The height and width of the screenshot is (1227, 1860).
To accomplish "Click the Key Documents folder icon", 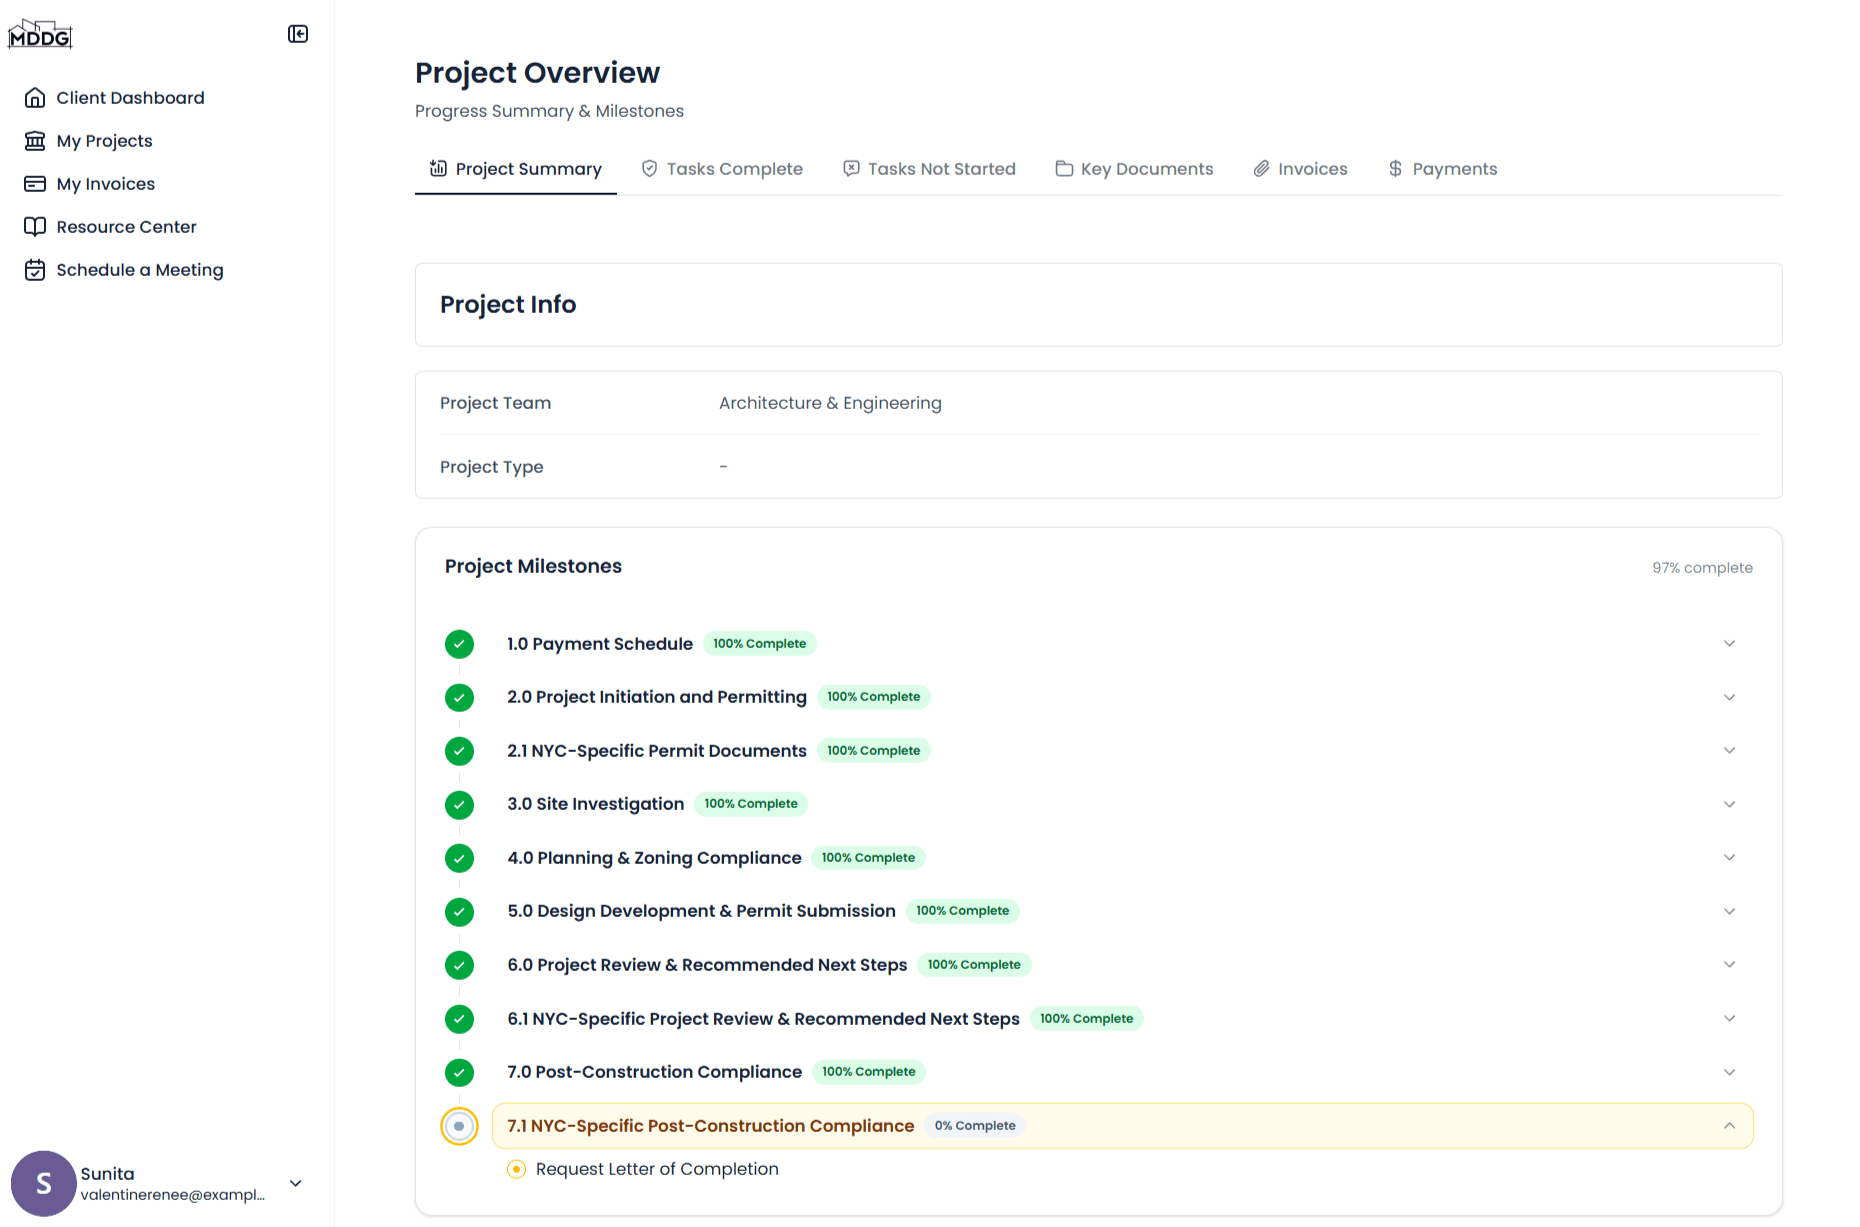I will click(x=1064, y=168).
